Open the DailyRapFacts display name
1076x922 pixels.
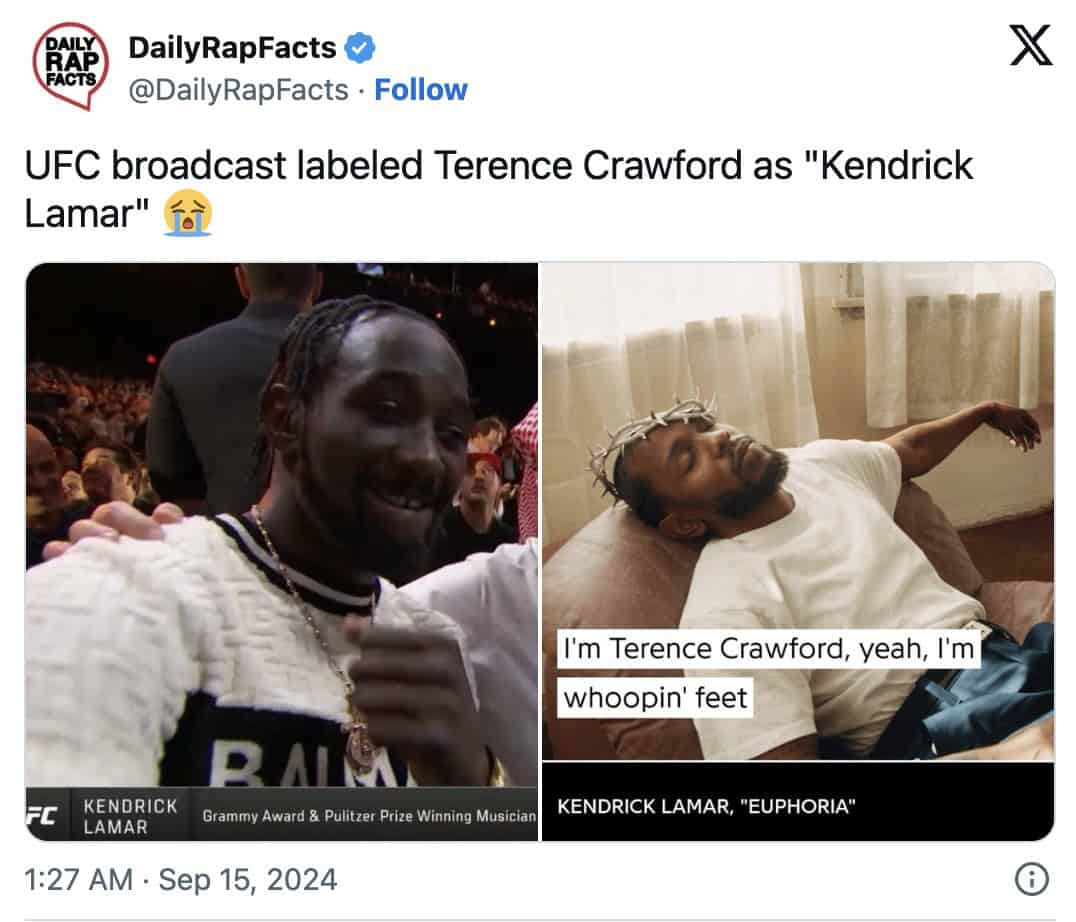pos(232,48)
